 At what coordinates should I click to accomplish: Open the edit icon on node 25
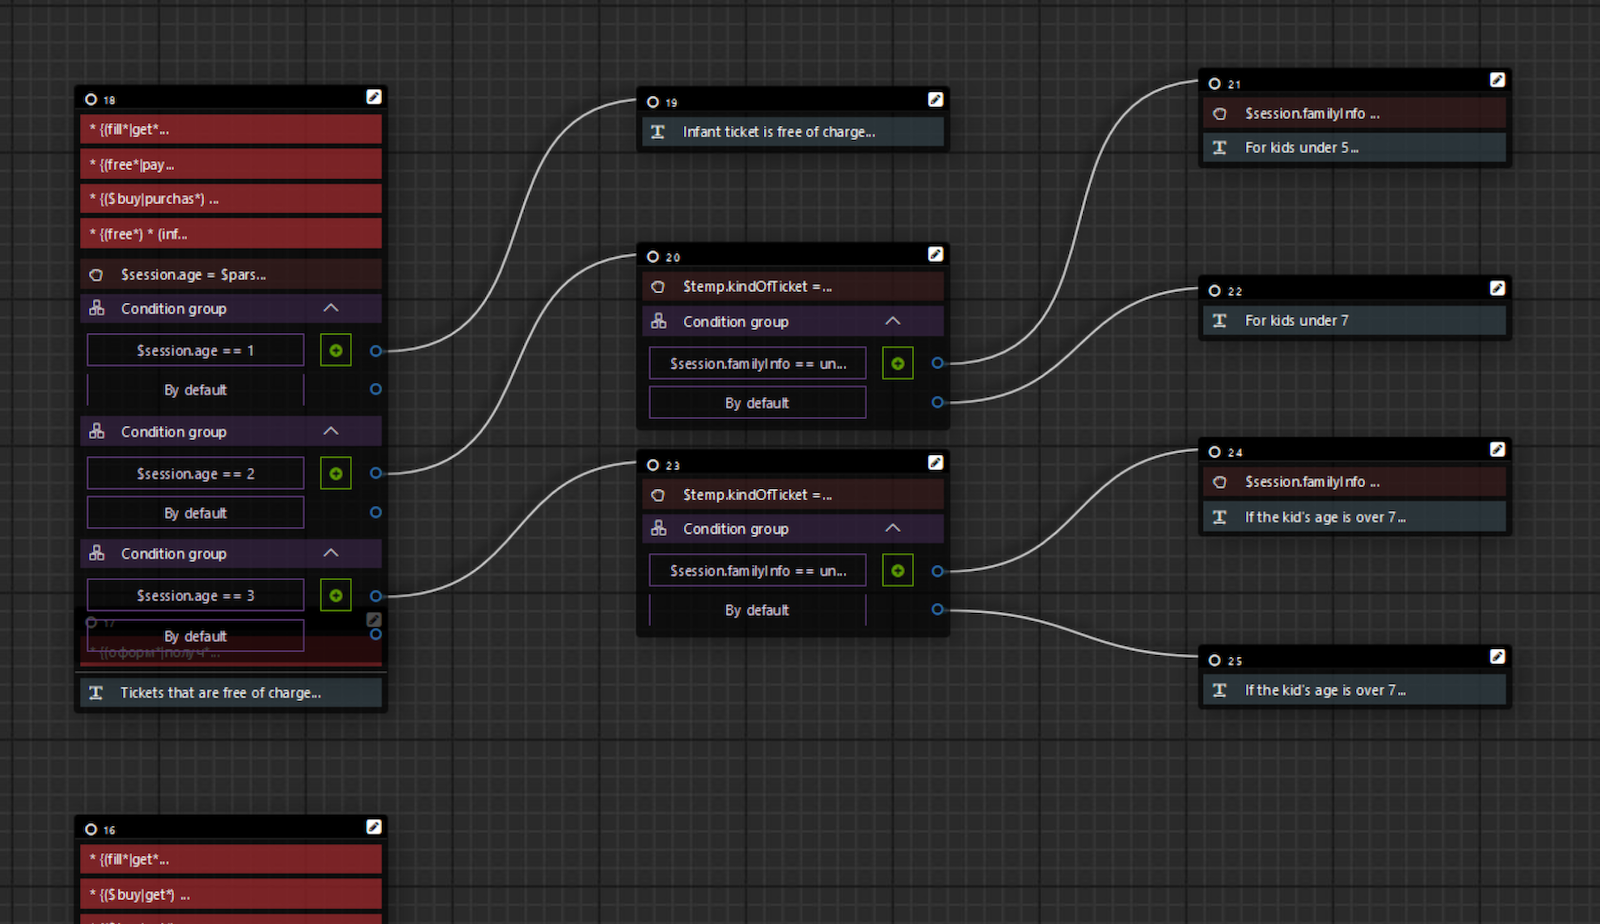pos(1497,657)
